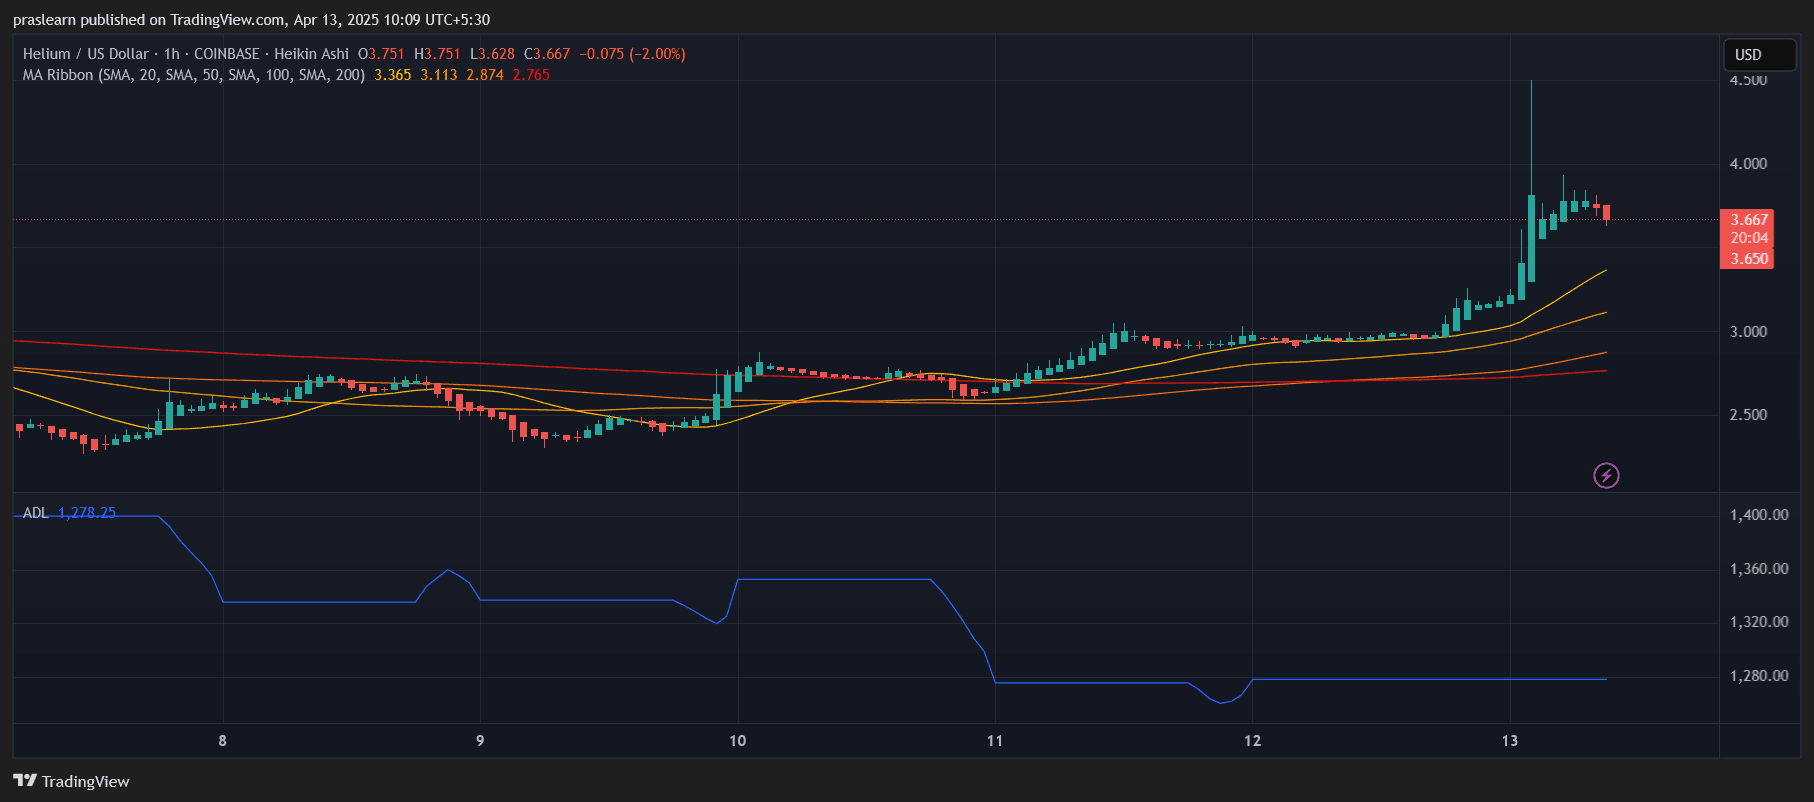Click the 4.000 price scale label

(x=1748, y=164)
